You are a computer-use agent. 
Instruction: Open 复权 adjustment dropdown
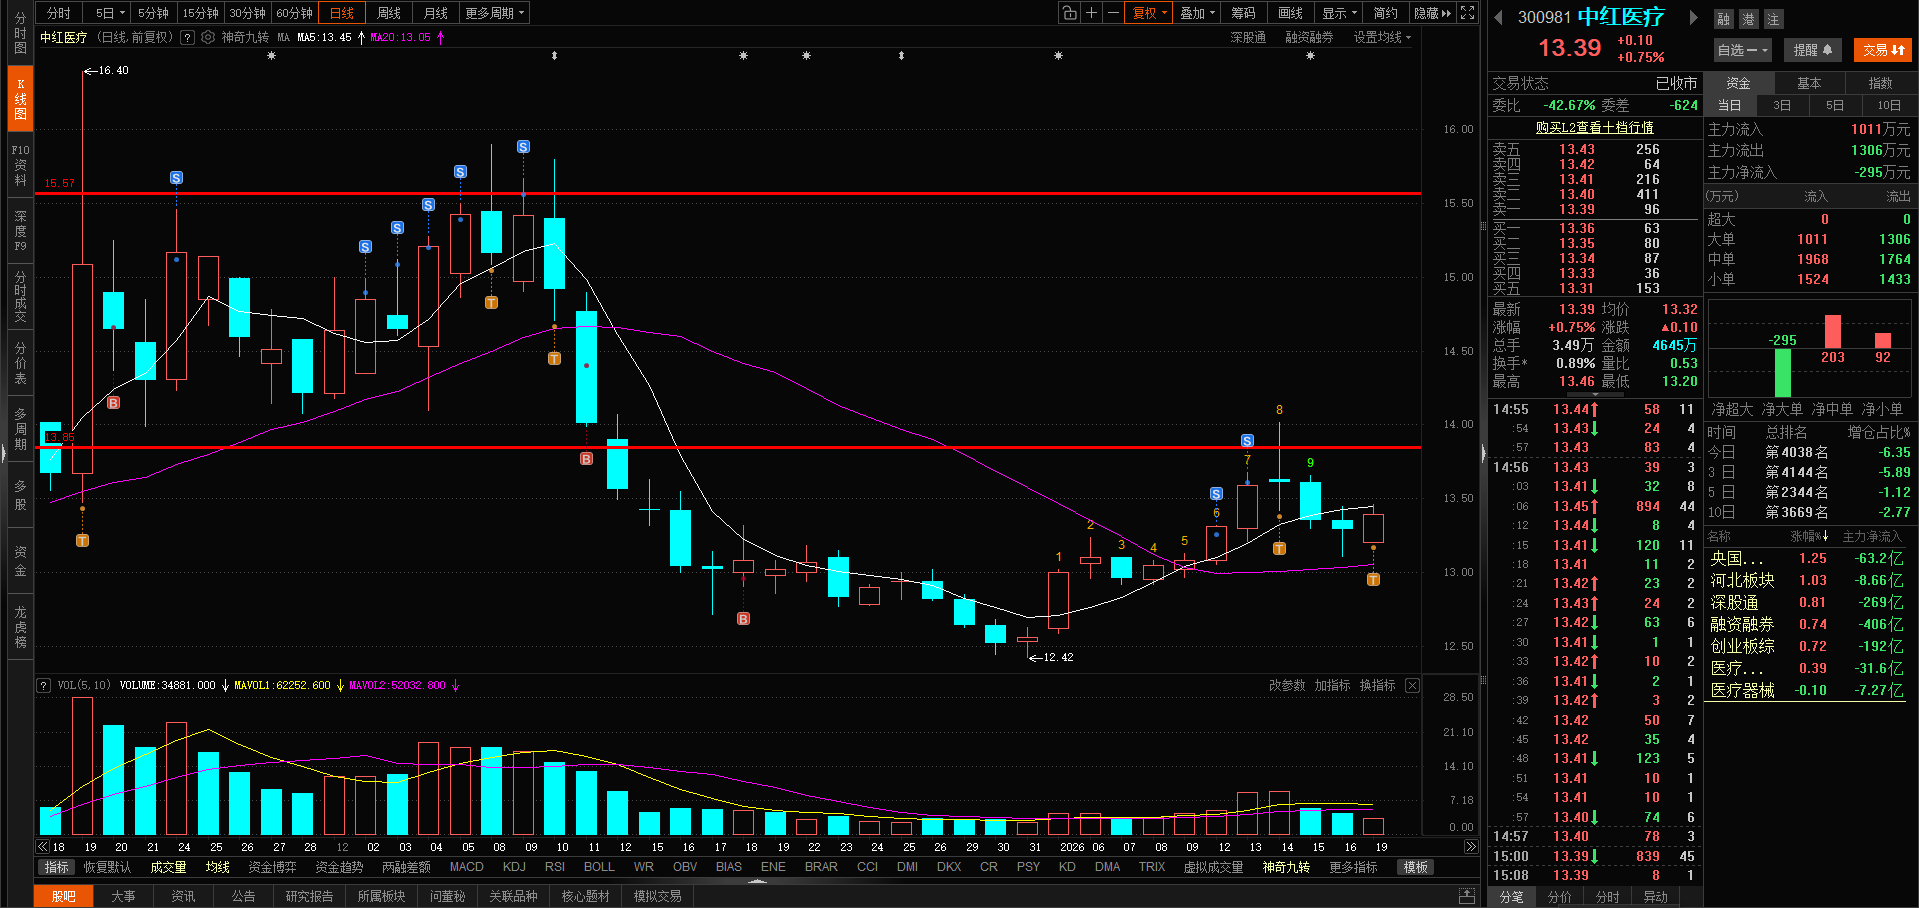[1149, 13]
